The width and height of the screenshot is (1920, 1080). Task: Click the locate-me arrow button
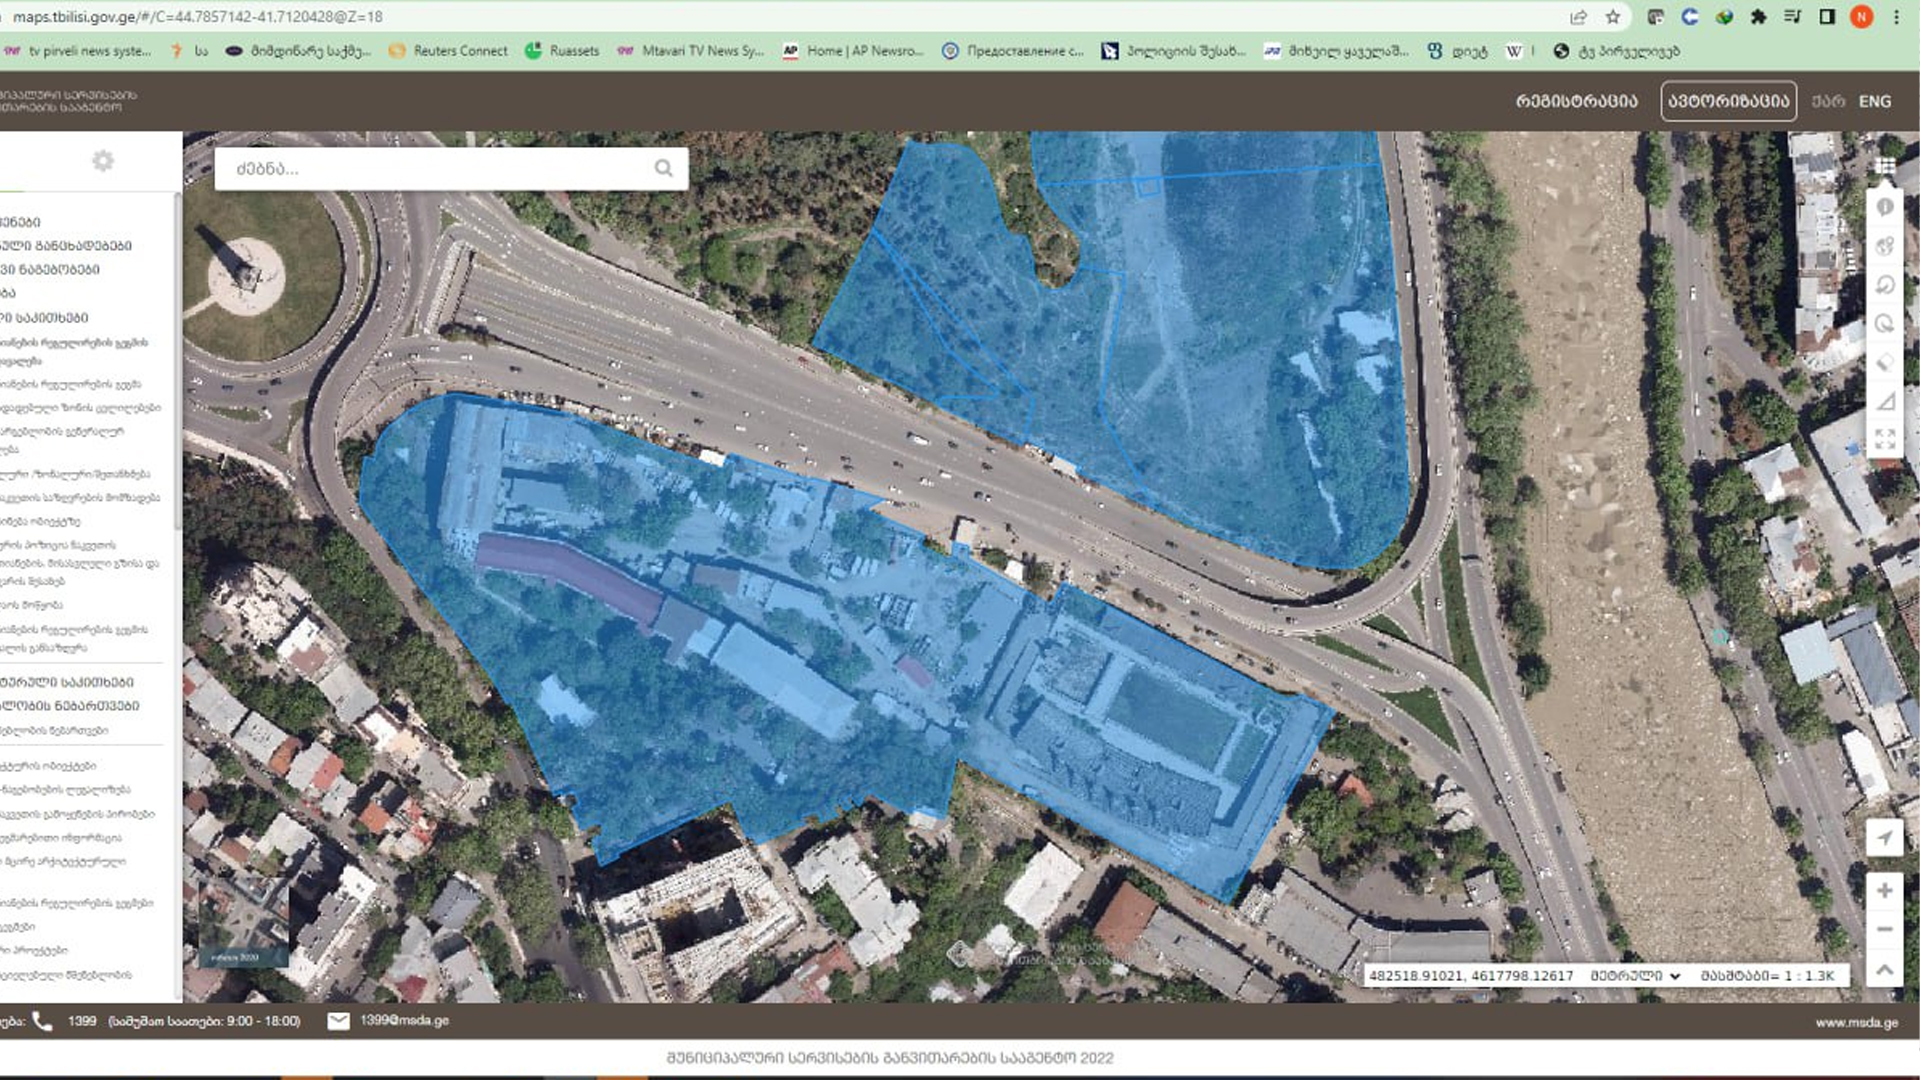(1884, 838)
